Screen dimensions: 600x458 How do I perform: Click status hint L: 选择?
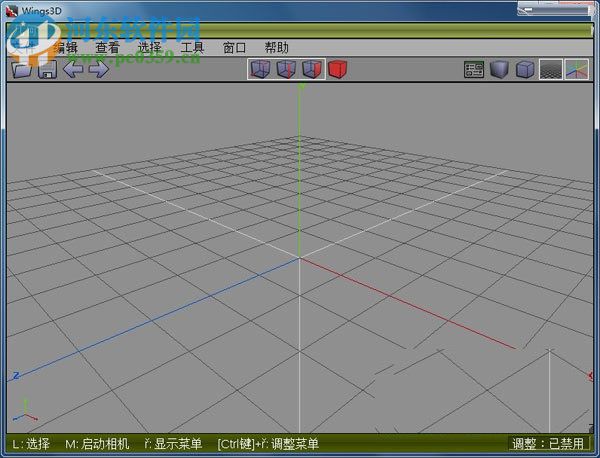[x=31, y=444]
